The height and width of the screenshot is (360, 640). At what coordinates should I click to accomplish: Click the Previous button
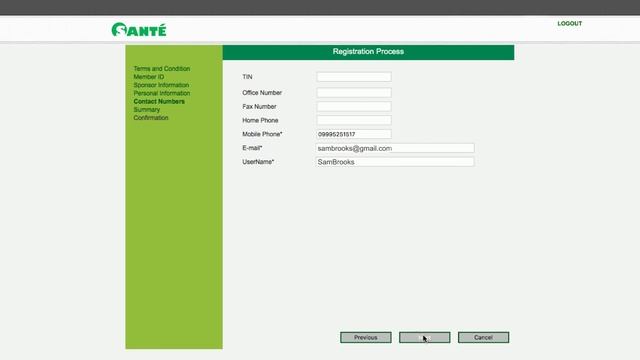(x=366, y=338)
